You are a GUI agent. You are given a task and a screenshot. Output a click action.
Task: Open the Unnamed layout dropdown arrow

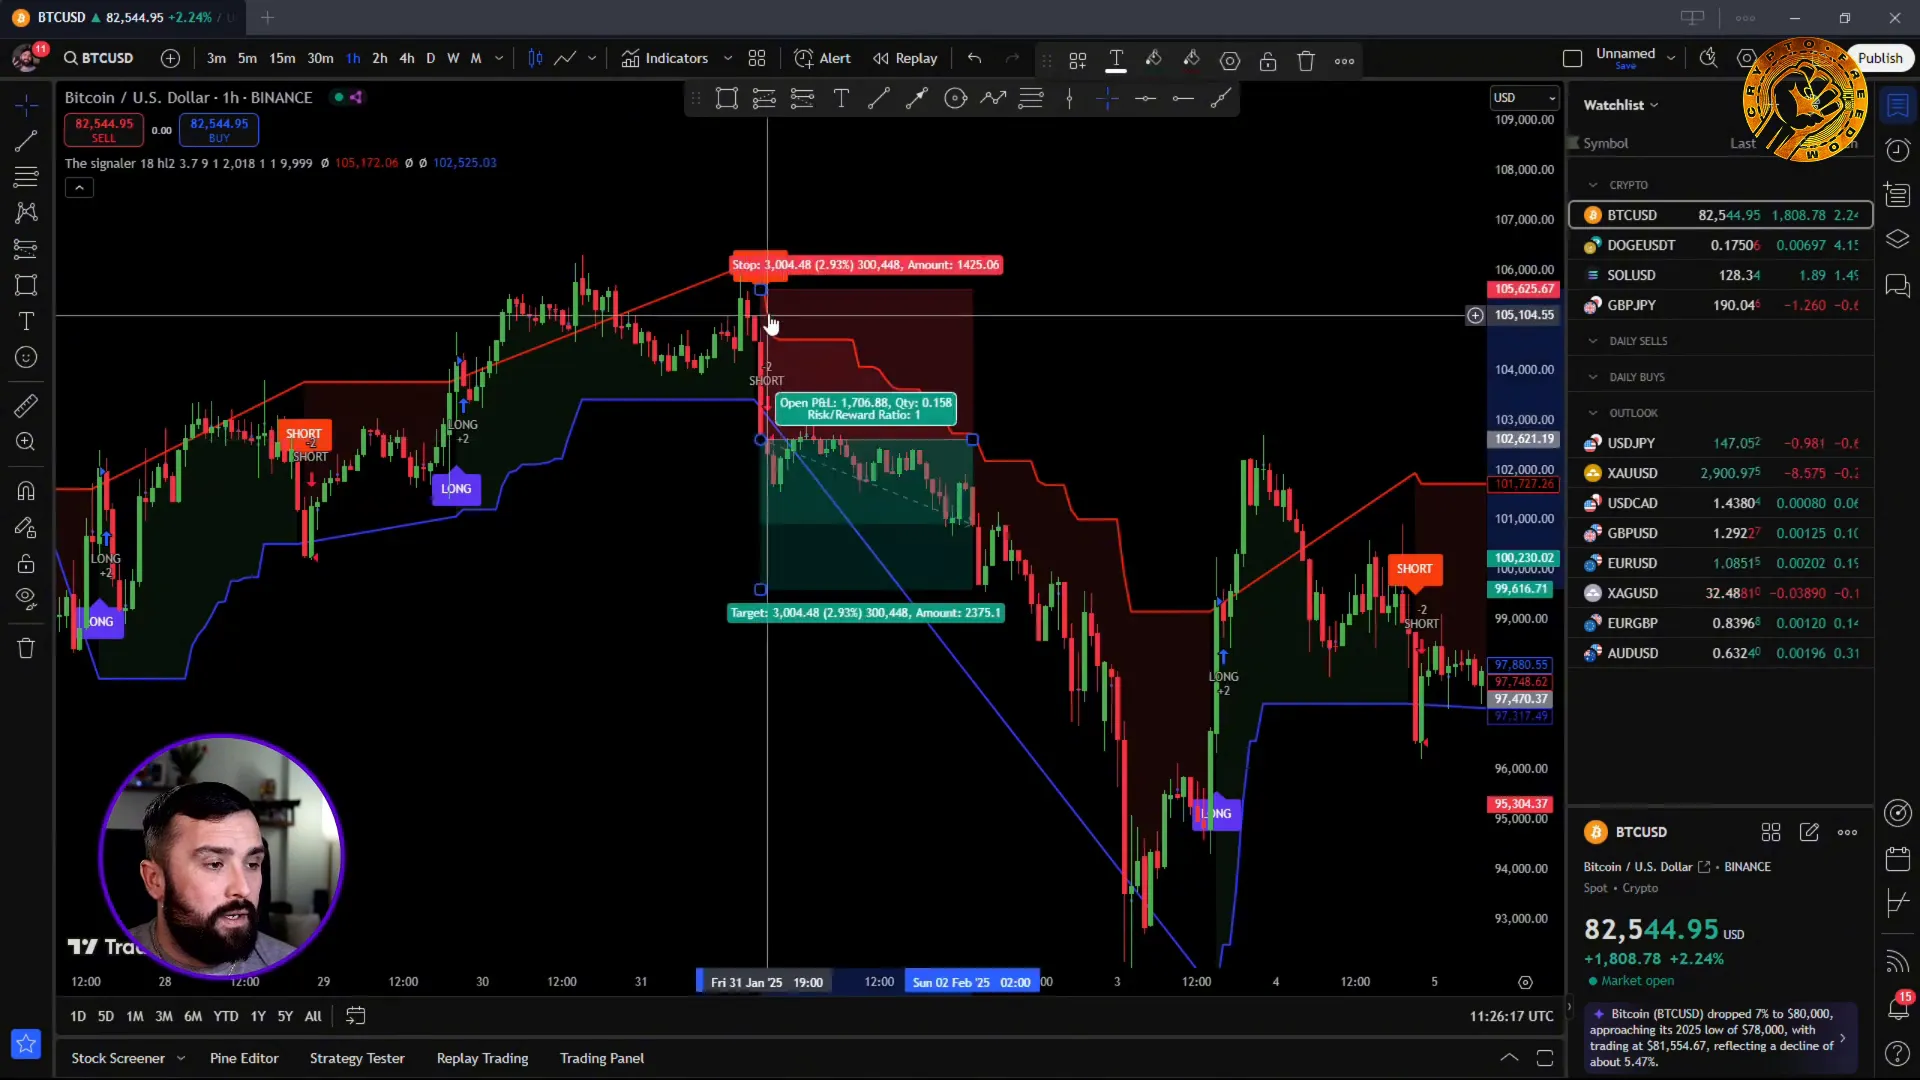tap(1671, 58)
